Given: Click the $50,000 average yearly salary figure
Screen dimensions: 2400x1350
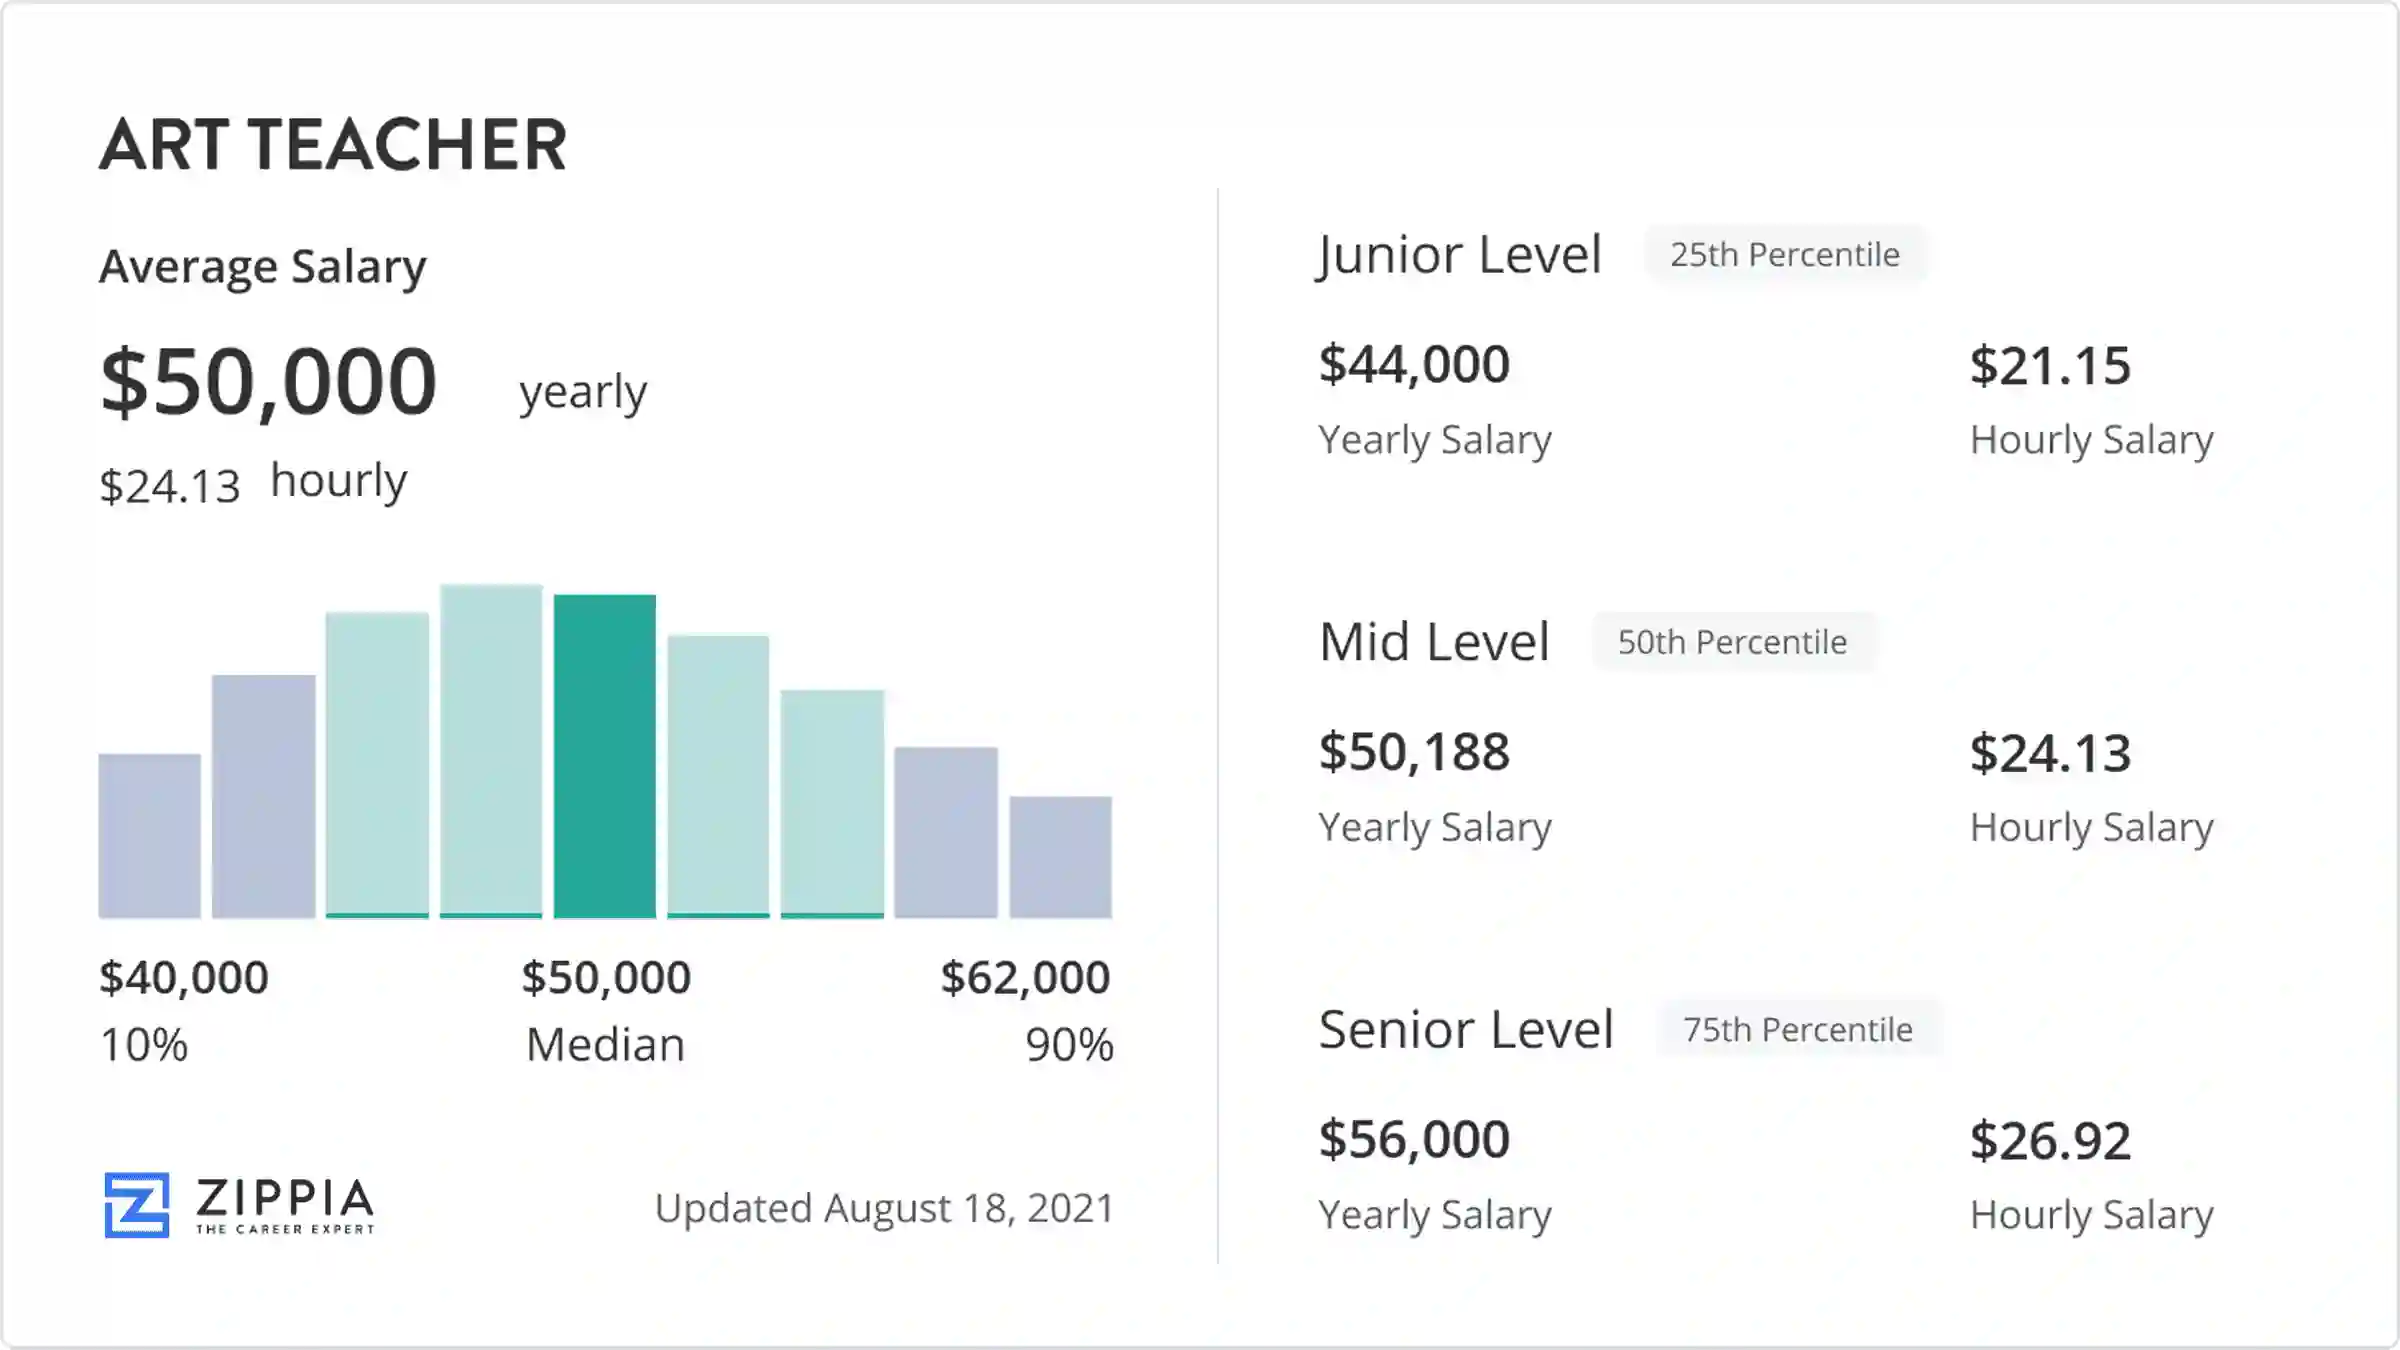Looking at the screenshot, I should [x=269, y=381].
